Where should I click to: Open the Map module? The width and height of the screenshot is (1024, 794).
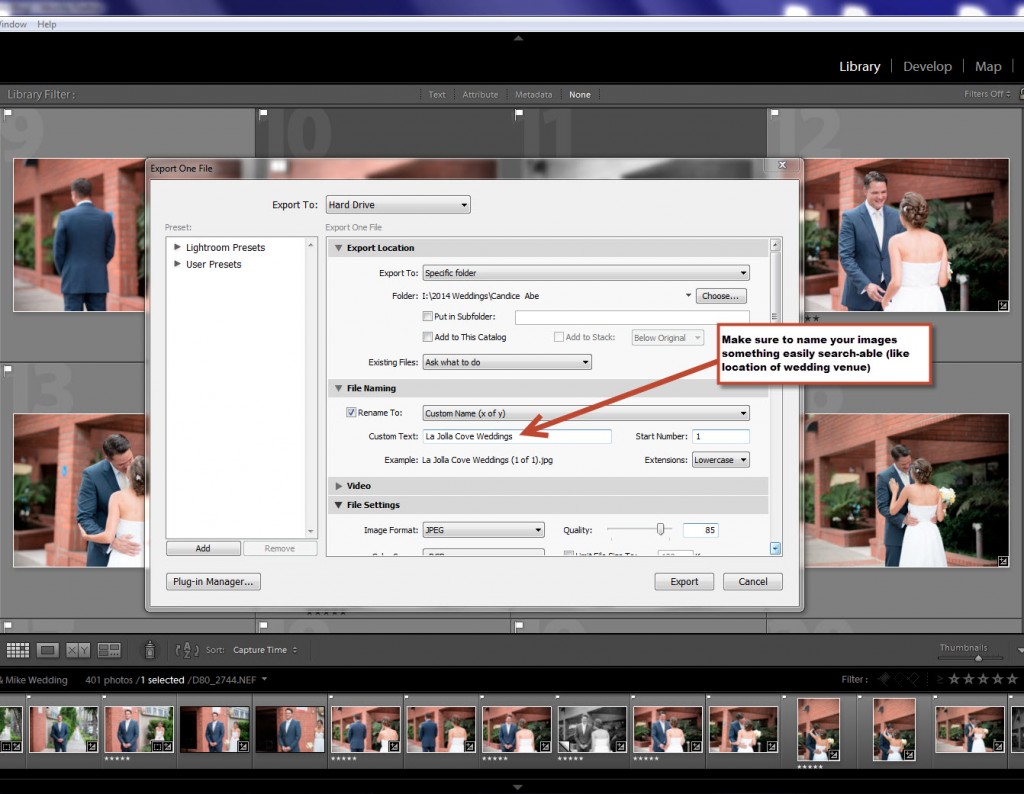tap(988, 66)
